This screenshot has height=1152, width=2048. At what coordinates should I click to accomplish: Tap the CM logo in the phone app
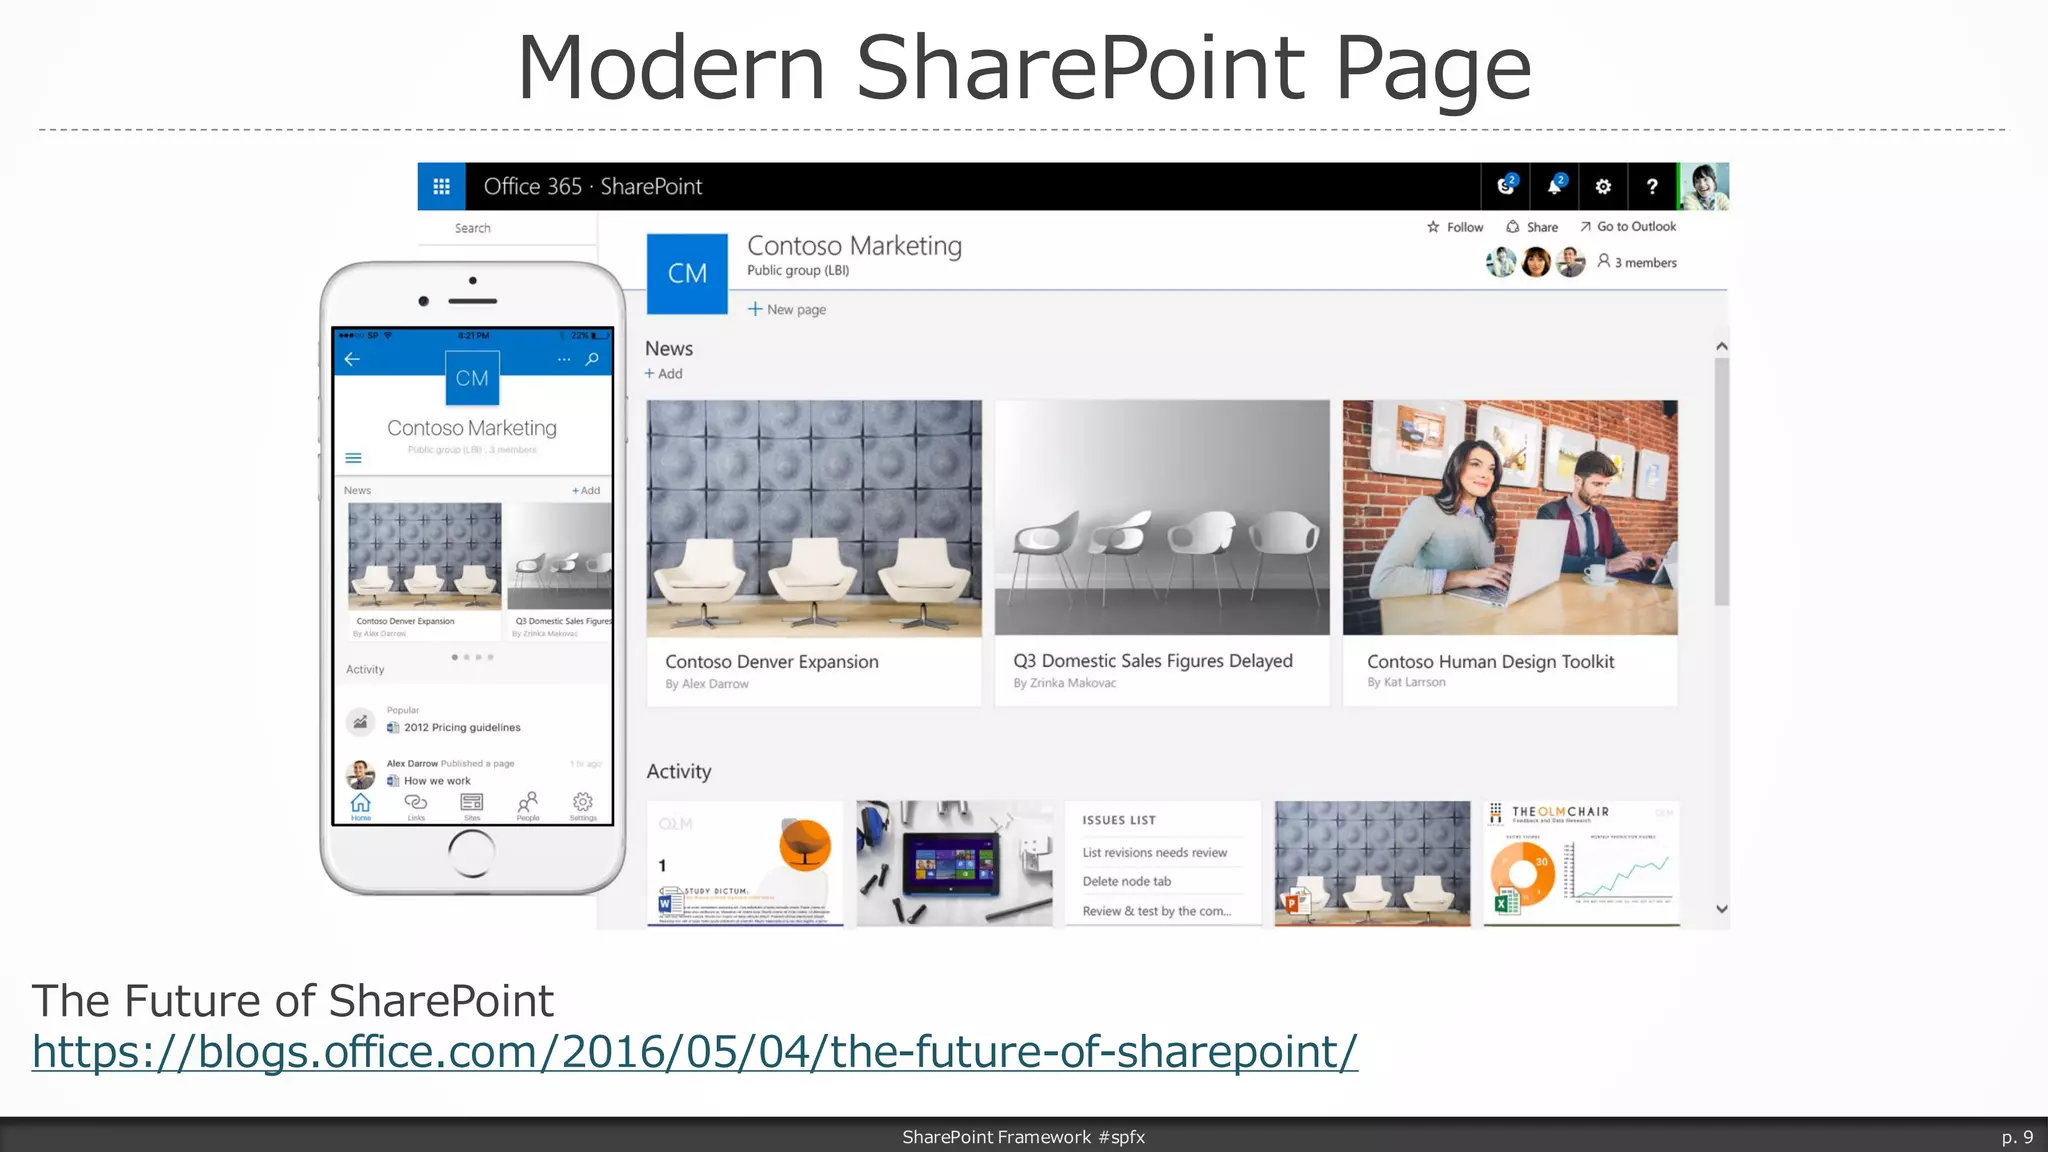(x=472, y=378)
